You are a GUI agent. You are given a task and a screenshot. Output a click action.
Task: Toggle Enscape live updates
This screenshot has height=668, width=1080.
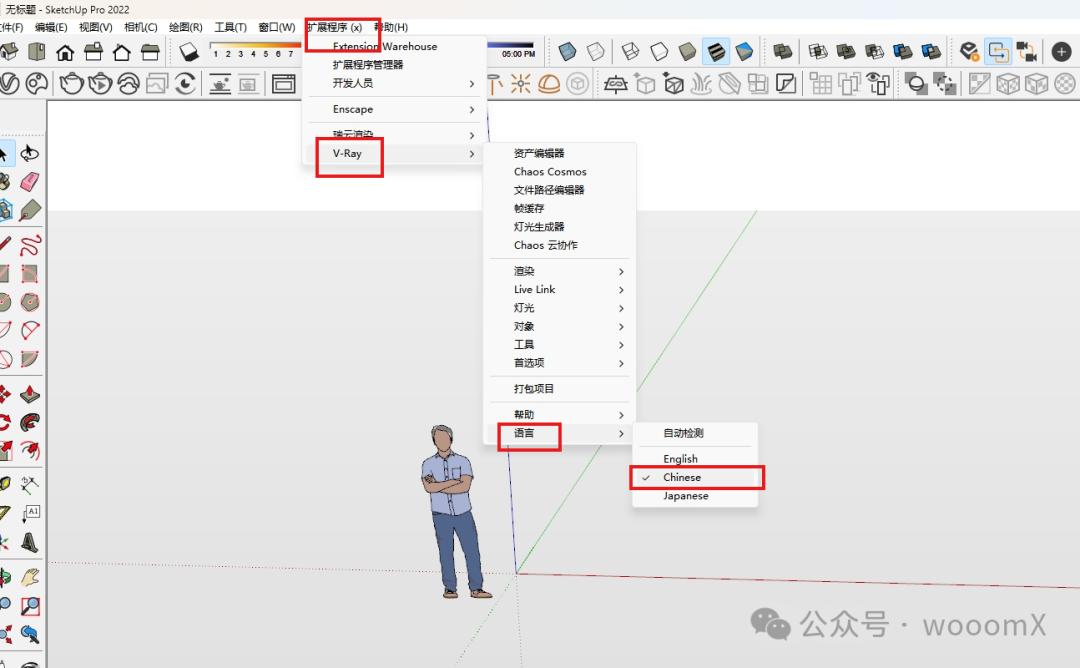click(x=998, y=52)
